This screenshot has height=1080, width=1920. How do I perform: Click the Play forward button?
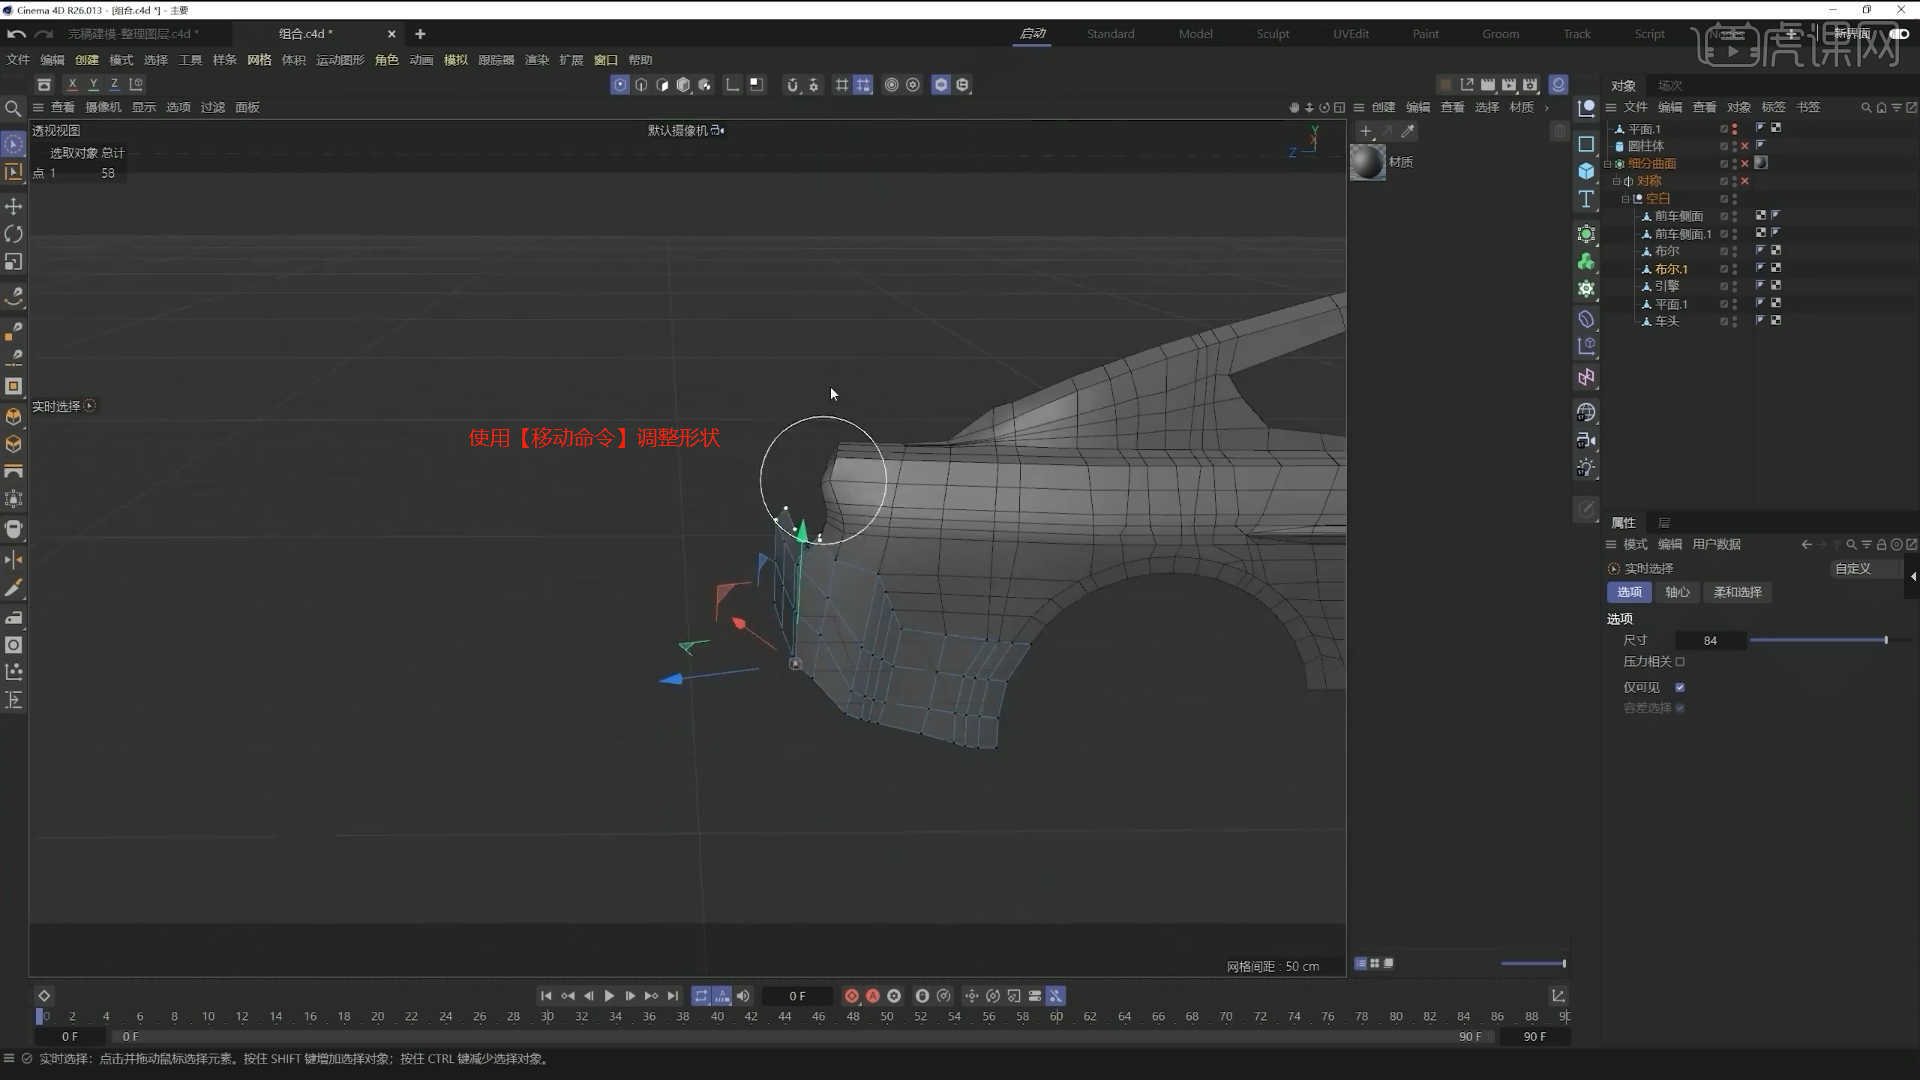[609, 996]
